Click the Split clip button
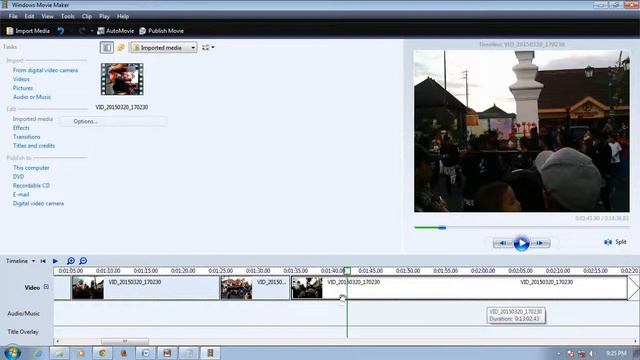The image size is (640, 360). coord(615,242)
